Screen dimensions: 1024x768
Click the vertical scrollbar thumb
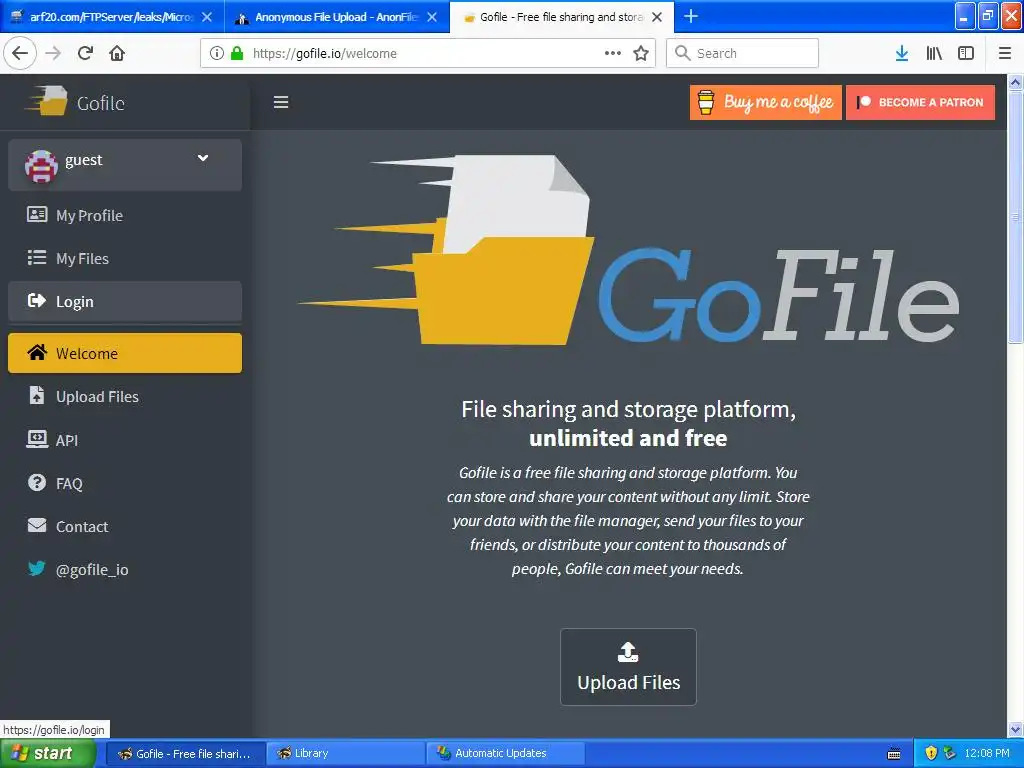1015,217
